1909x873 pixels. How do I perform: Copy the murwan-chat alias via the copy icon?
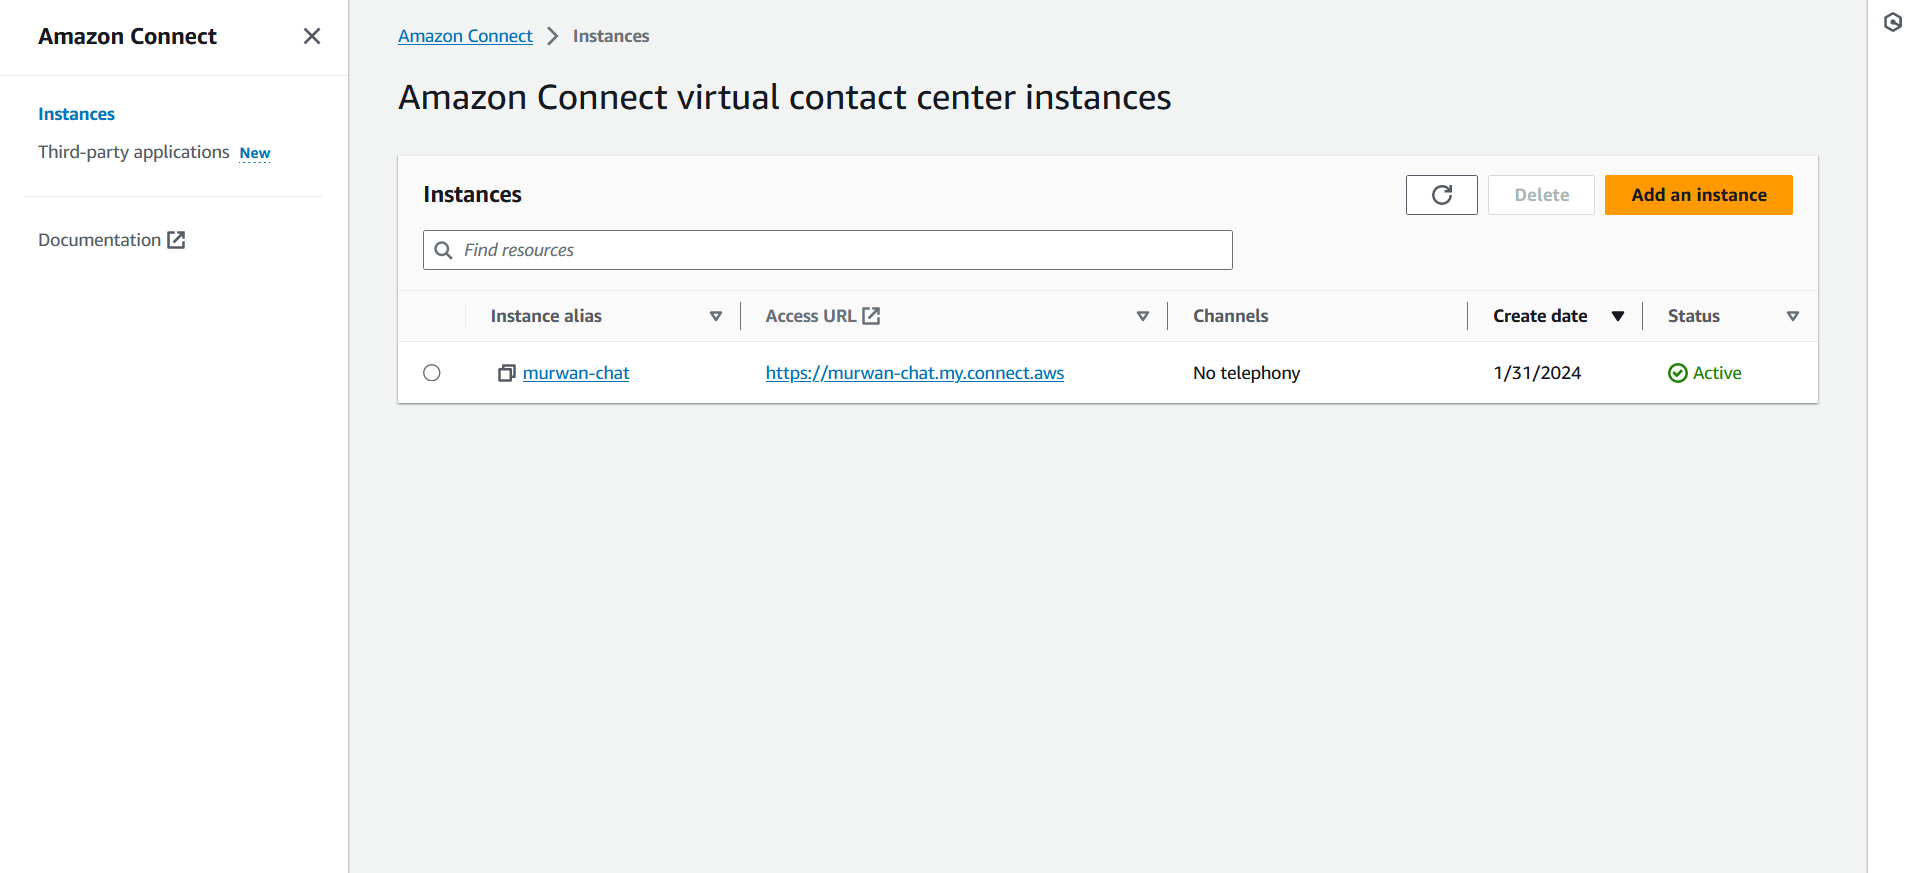pos(507,373)
